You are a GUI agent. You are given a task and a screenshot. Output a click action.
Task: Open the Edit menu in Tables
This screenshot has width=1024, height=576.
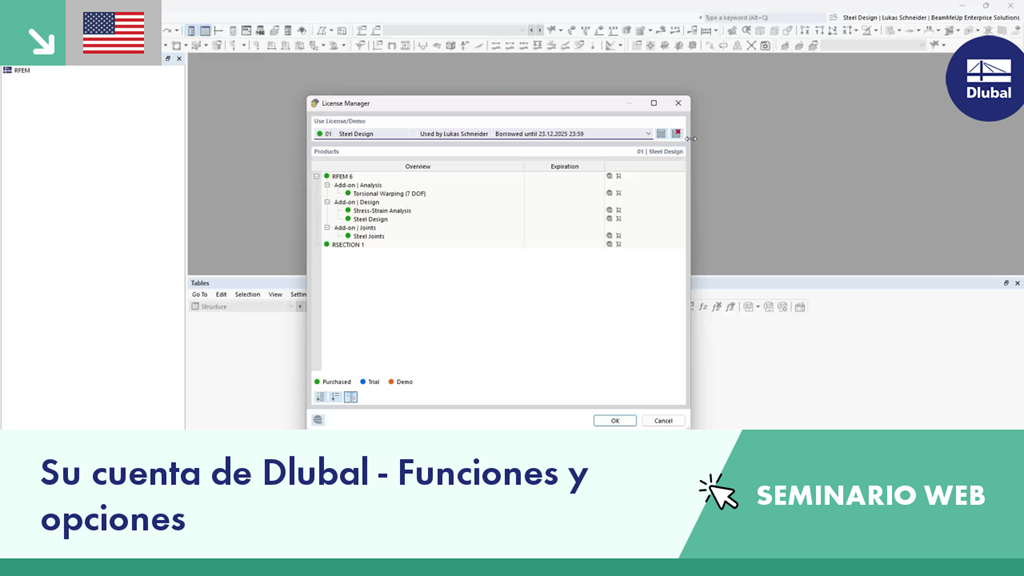point(221,295)
